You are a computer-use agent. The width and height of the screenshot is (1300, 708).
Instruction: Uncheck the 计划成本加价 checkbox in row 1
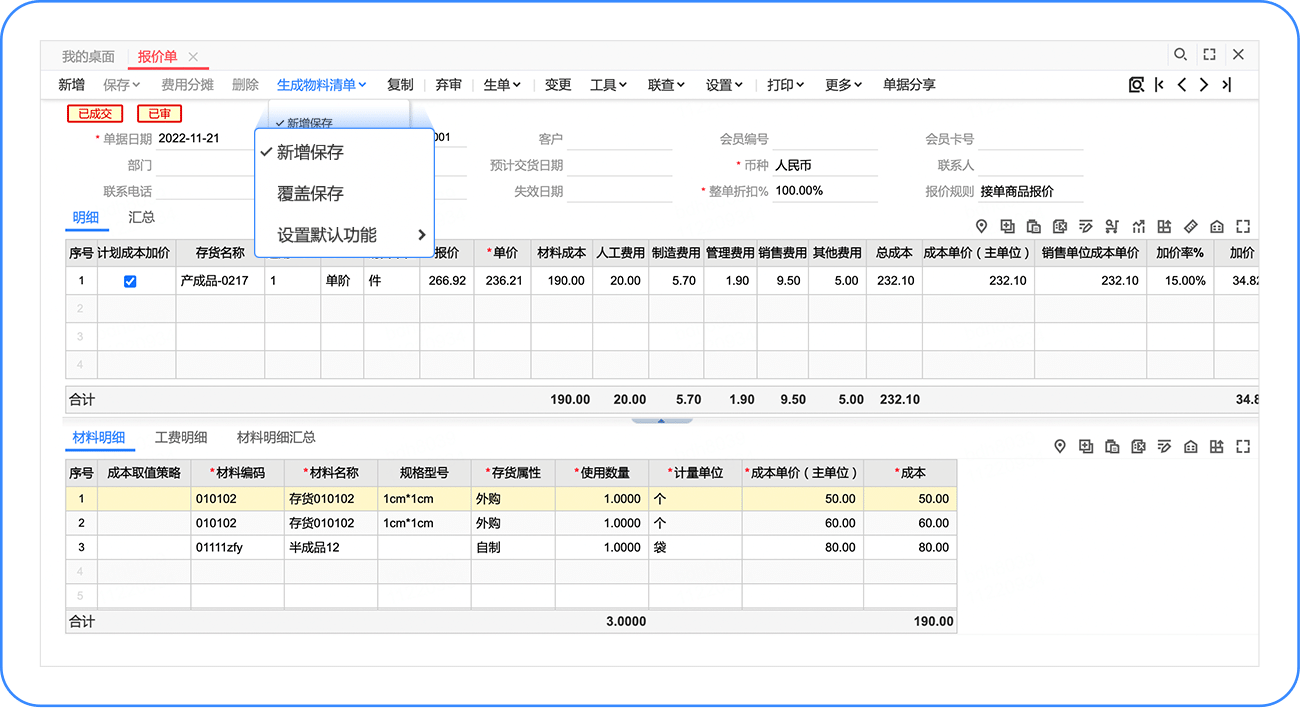[x=130, y=282]
